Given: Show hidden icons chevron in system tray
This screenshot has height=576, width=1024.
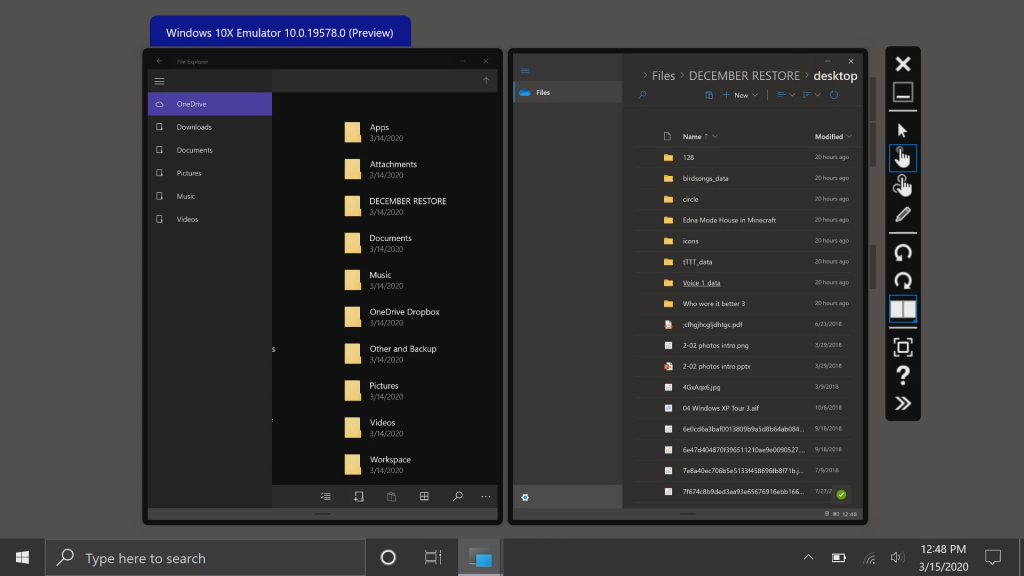Looking at the screenshot, I should [808, 558].
